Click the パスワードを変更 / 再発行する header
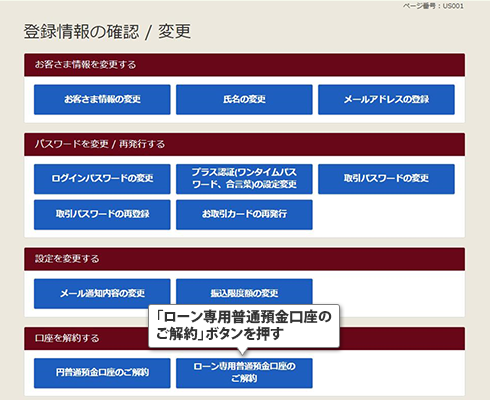 [244, 144]
